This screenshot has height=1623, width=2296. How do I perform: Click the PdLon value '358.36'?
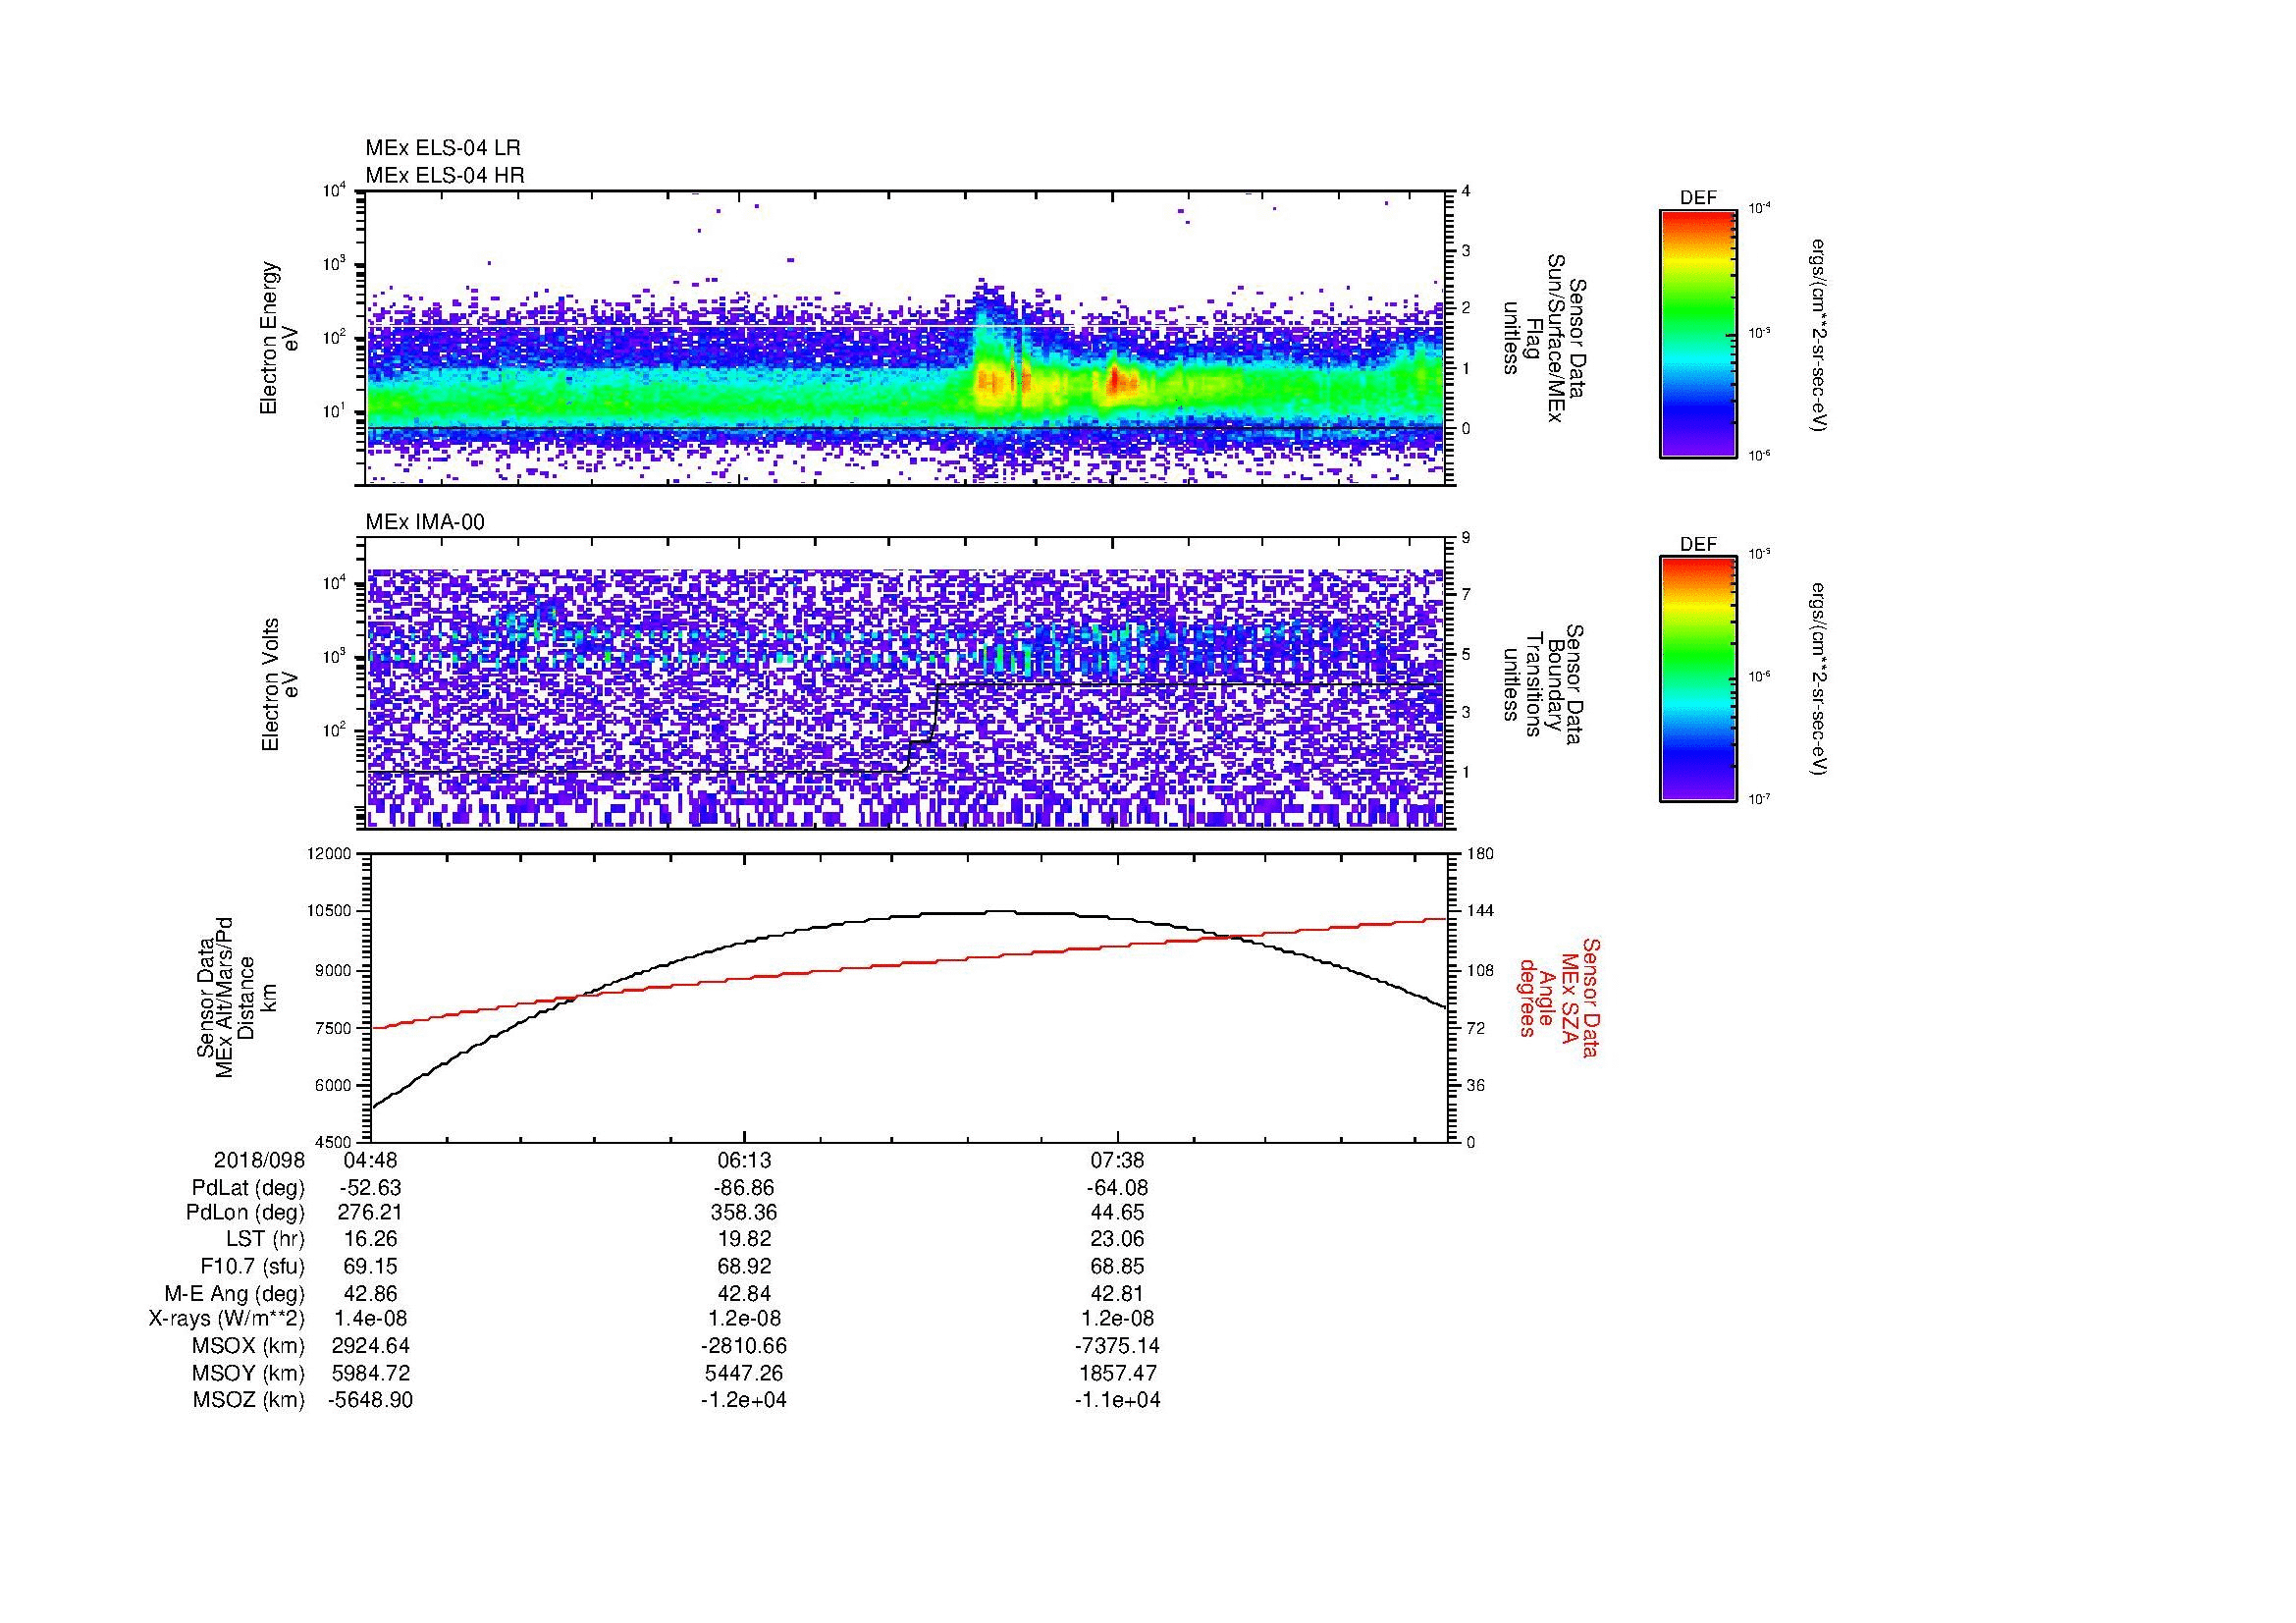pyautogui.click(x=744, y=1213)
